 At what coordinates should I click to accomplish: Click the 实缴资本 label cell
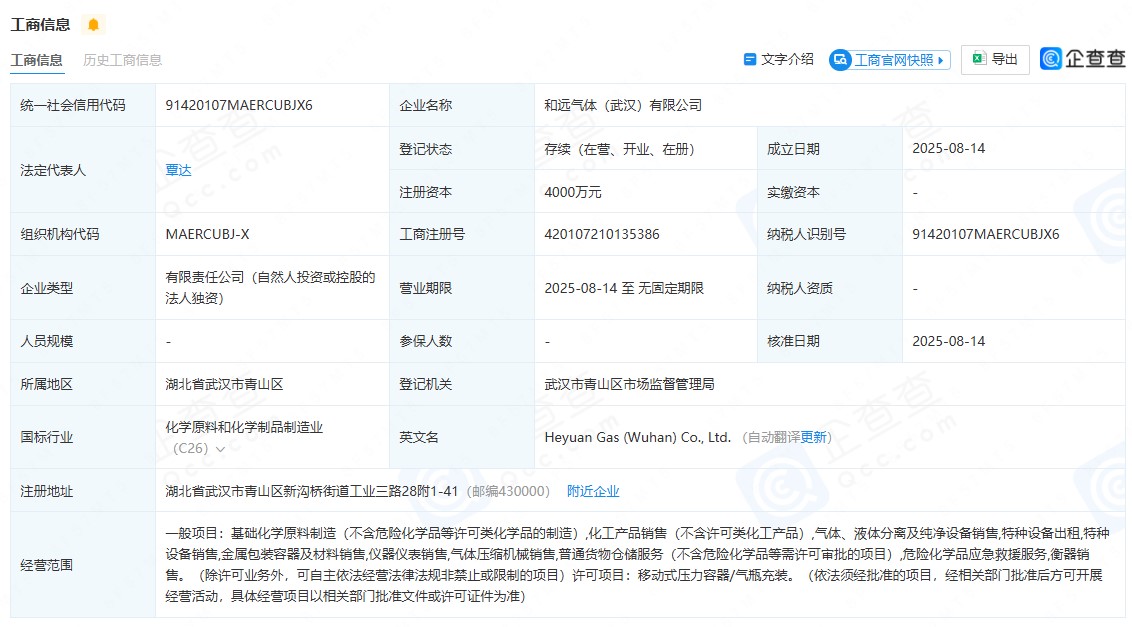[x=830, y=192]
